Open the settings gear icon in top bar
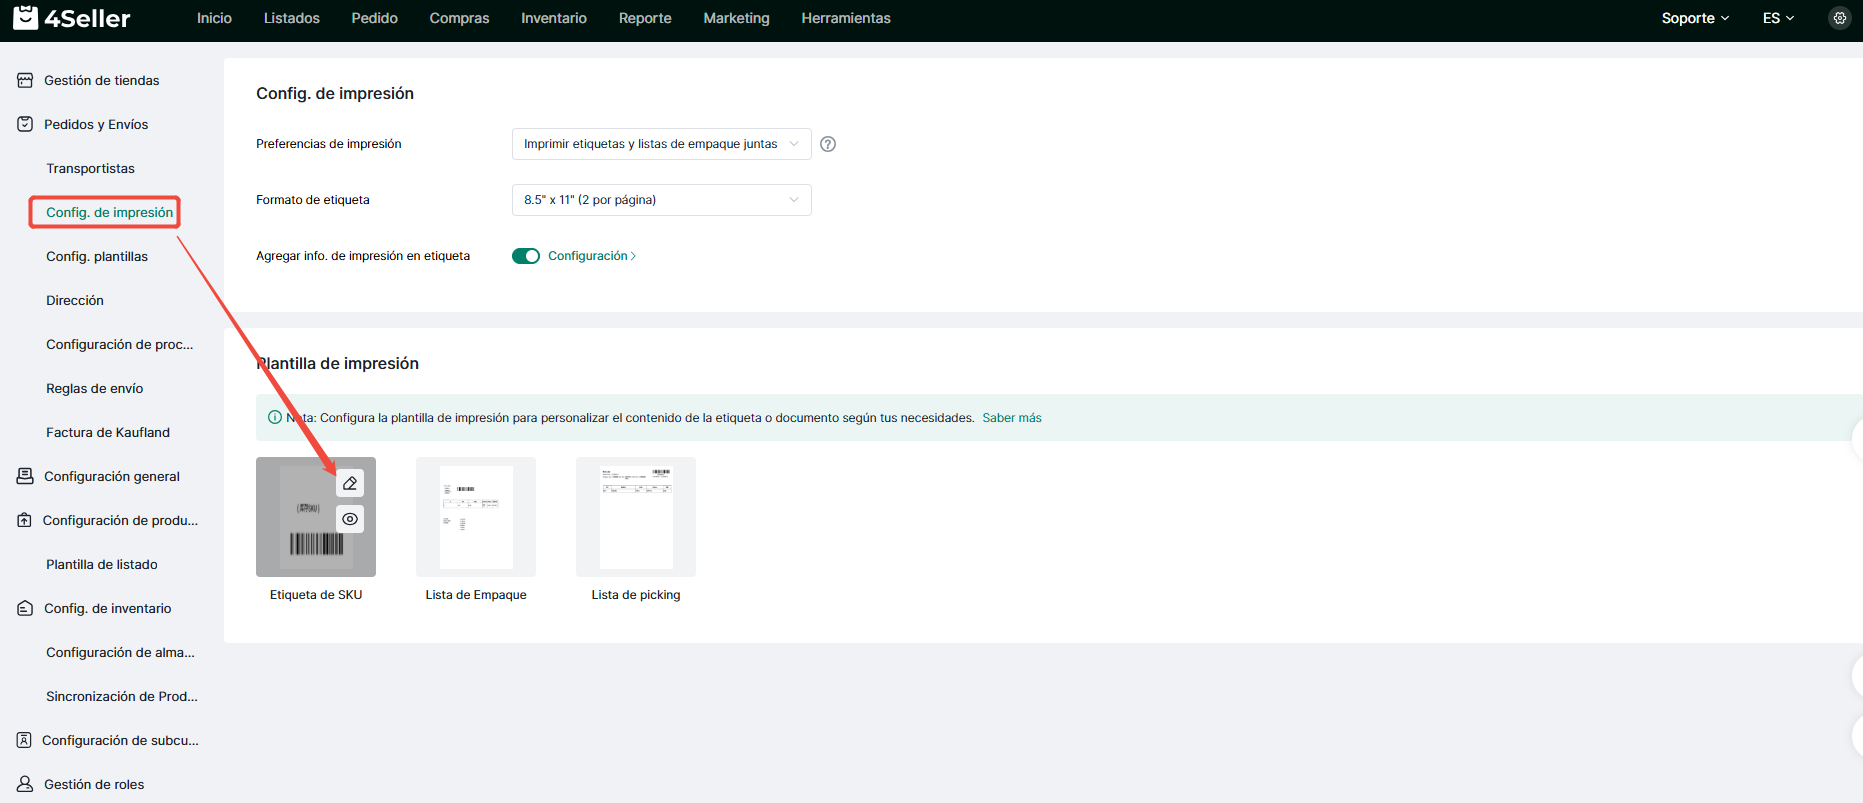1863x803 pixels. point(1839,18)
